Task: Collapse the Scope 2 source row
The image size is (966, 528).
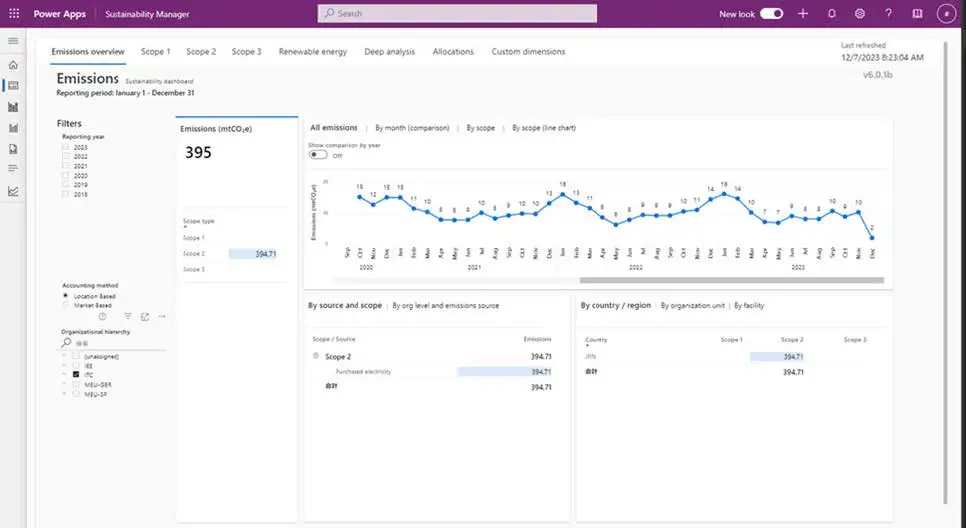Action: click(x=316, y=356)
